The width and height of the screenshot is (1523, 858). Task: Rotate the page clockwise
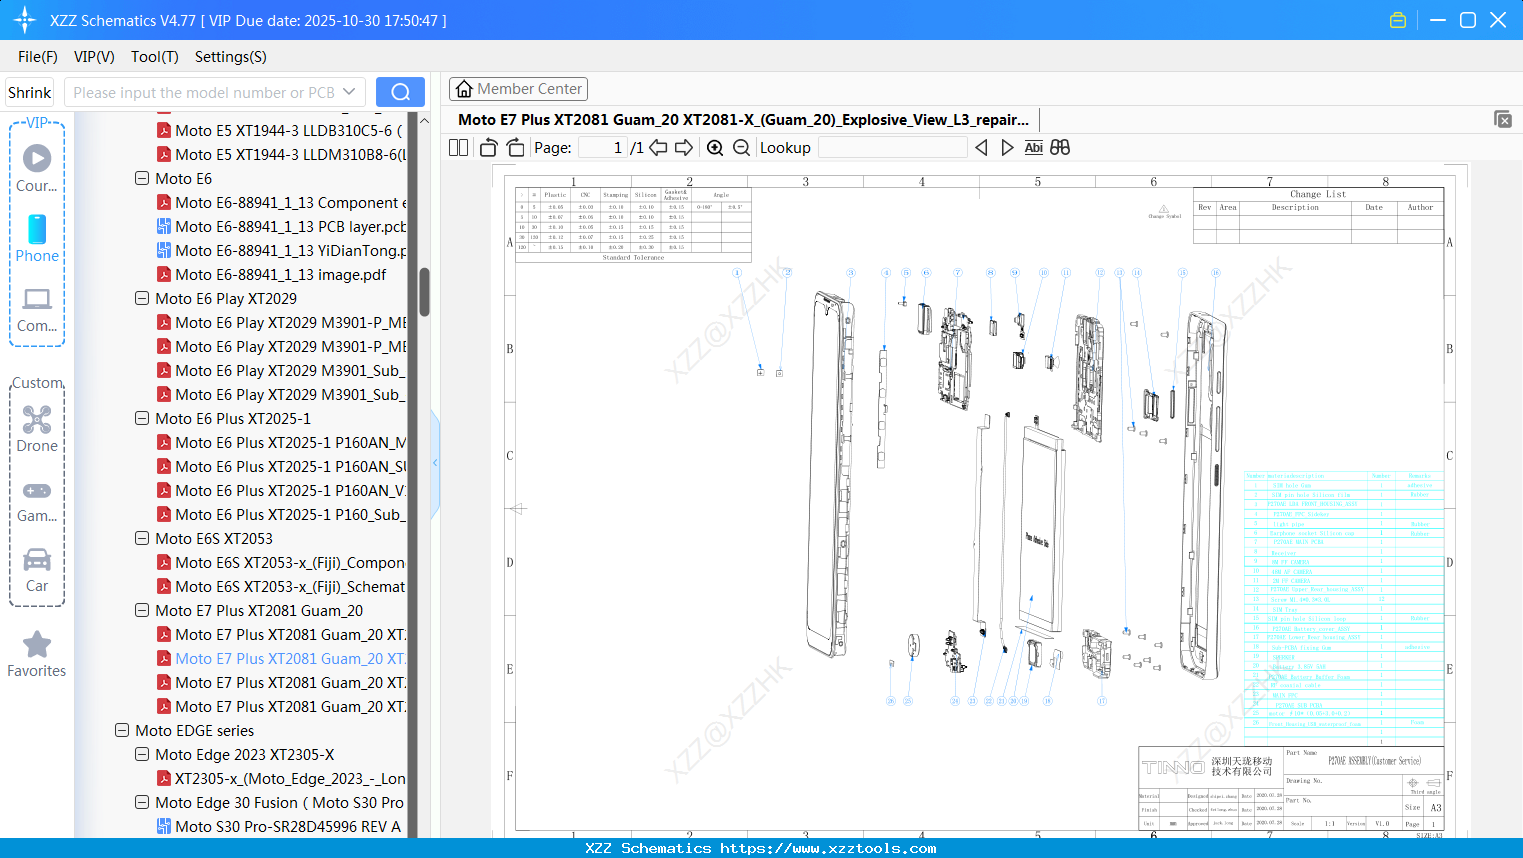pos(515,148)
